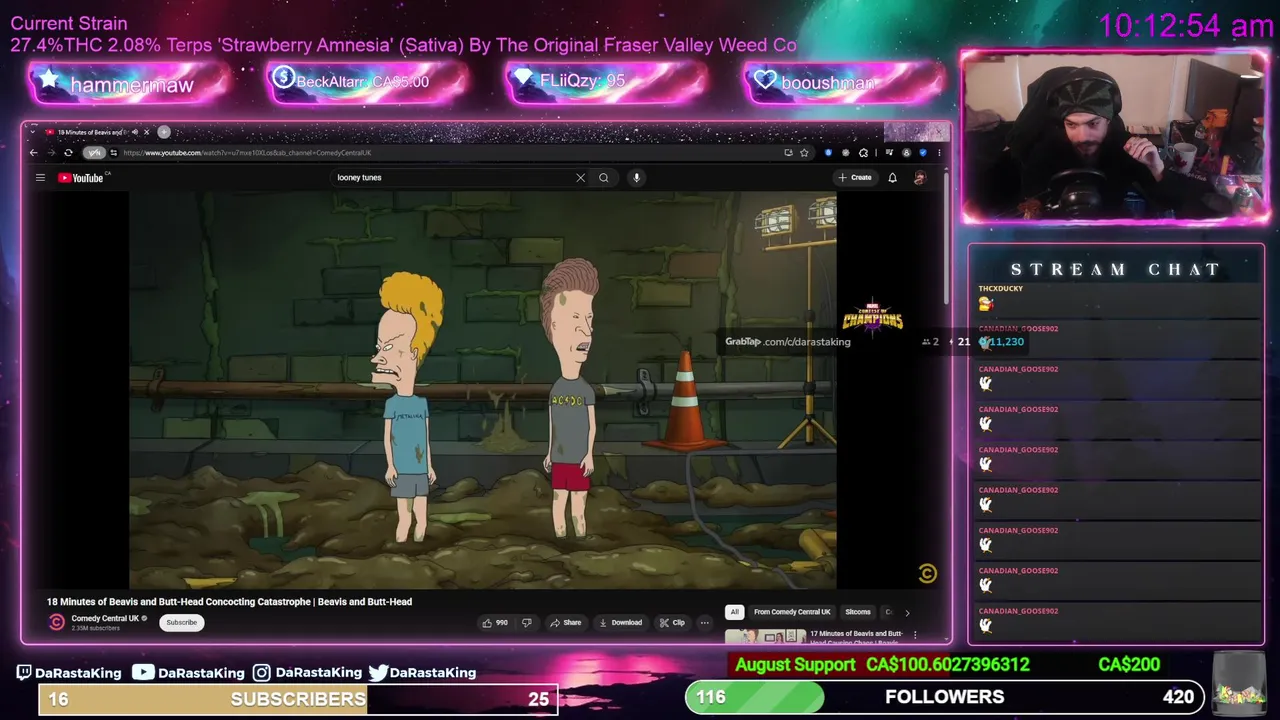Open YouTube notifications bell
Screen dimensions: 1280x720
[x=892, y=178]
